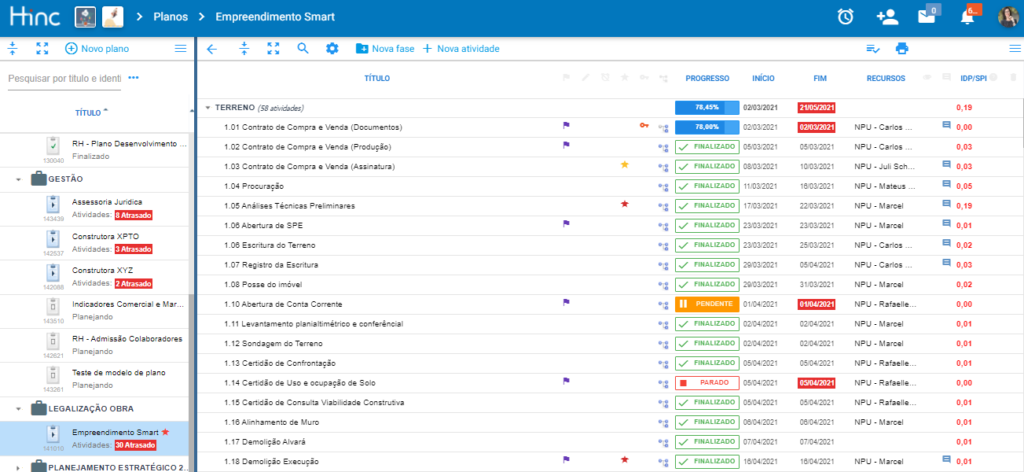Click the Novo plano button
1024x472 pixels.
coord(96,48)
